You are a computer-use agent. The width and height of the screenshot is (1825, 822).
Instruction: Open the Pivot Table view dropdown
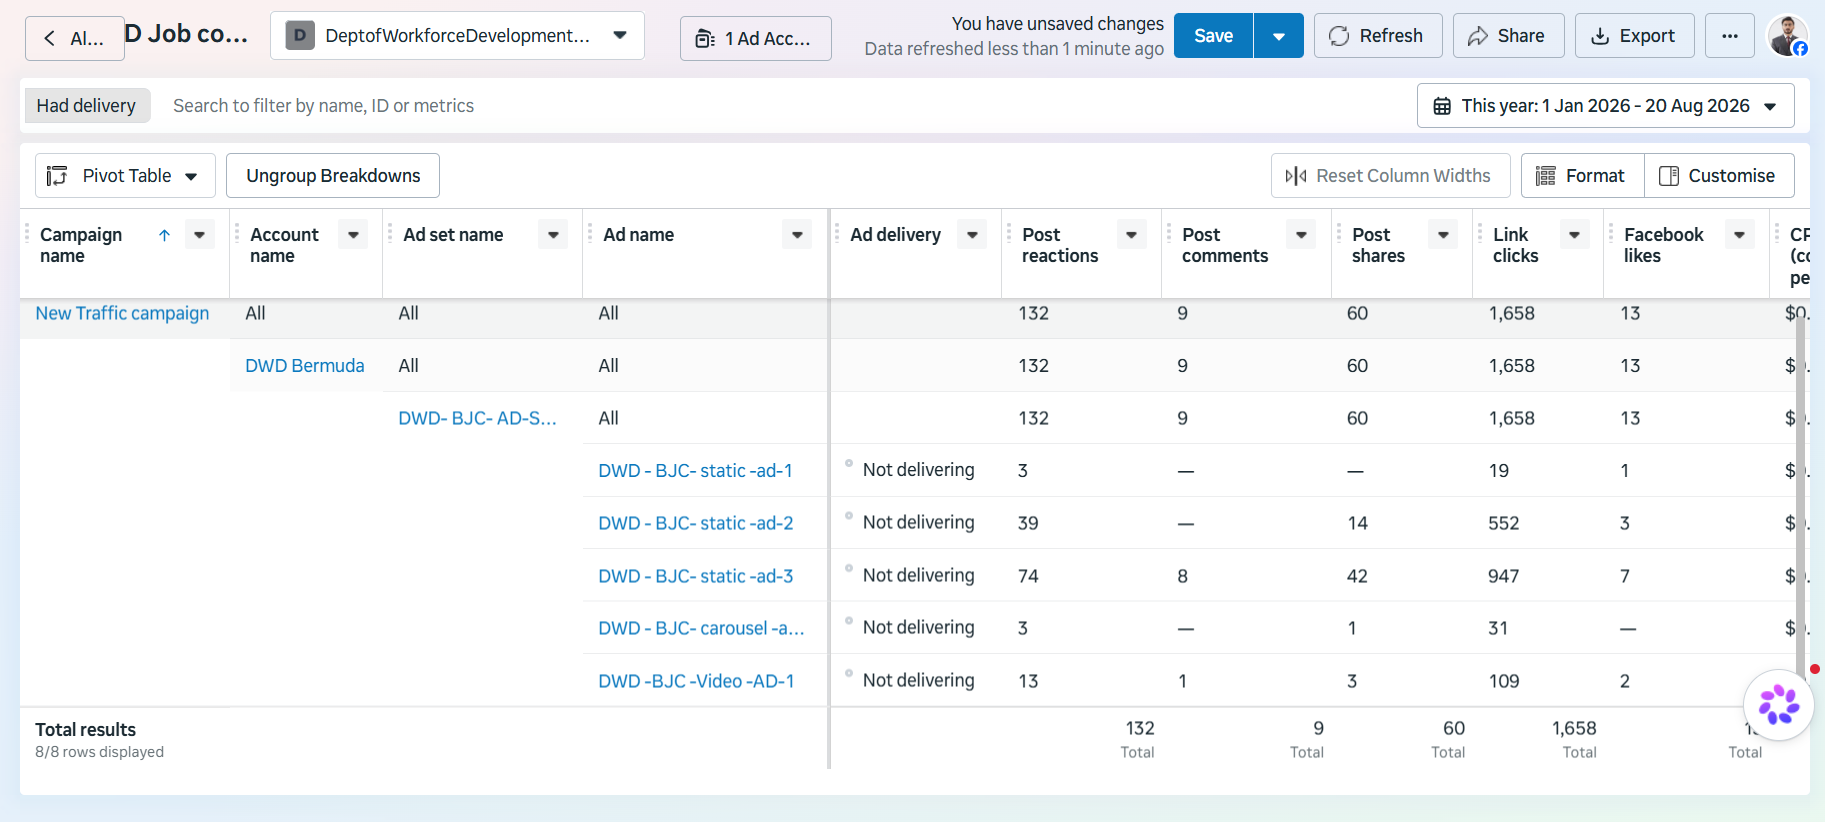[125, 176]
